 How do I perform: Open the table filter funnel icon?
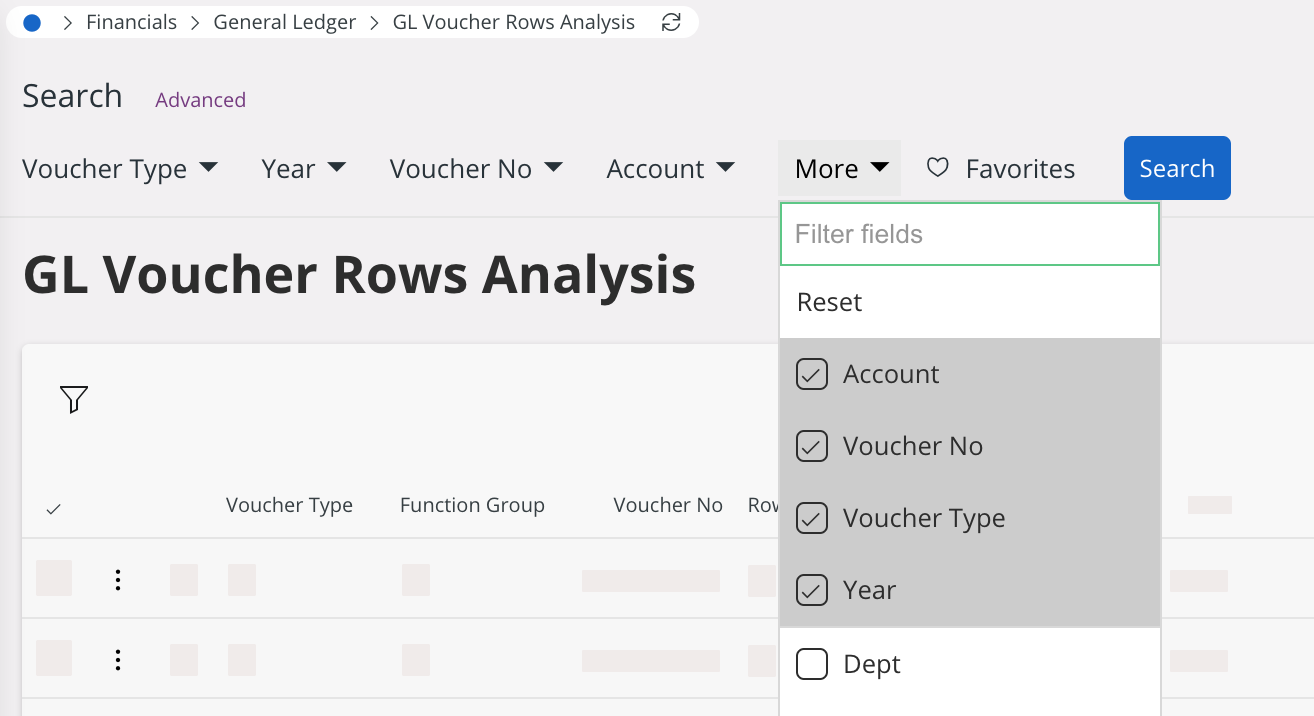[74, 400]
